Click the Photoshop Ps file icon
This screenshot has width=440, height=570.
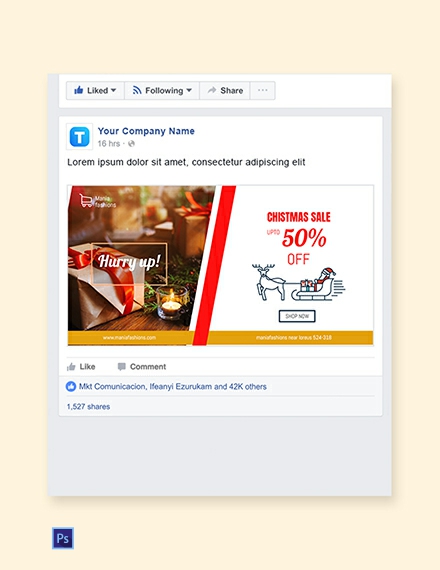[x=63, y=538]
